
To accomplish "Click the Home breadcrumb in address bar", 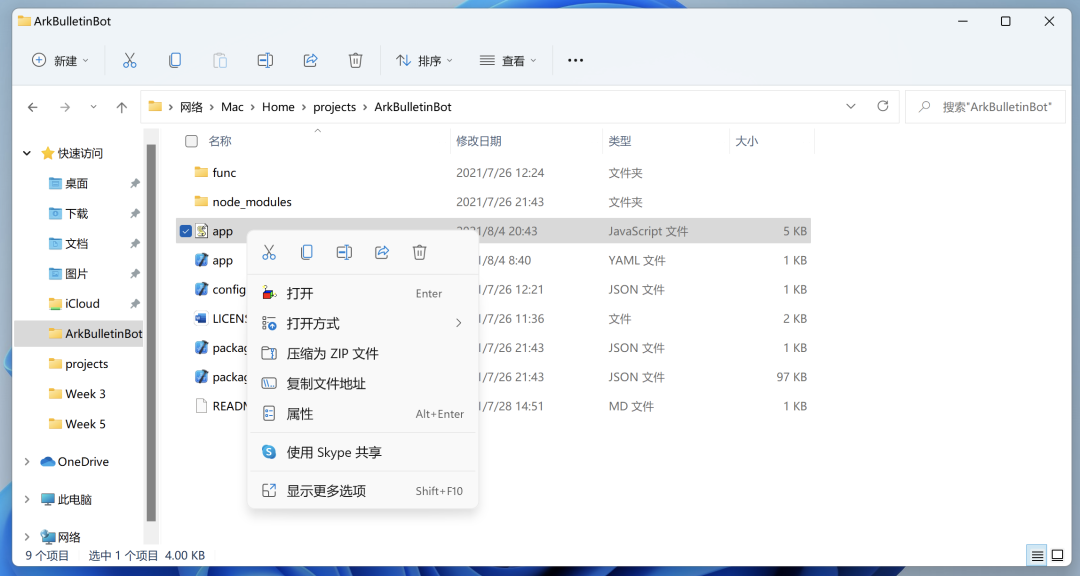I will [x=278, y=107].
